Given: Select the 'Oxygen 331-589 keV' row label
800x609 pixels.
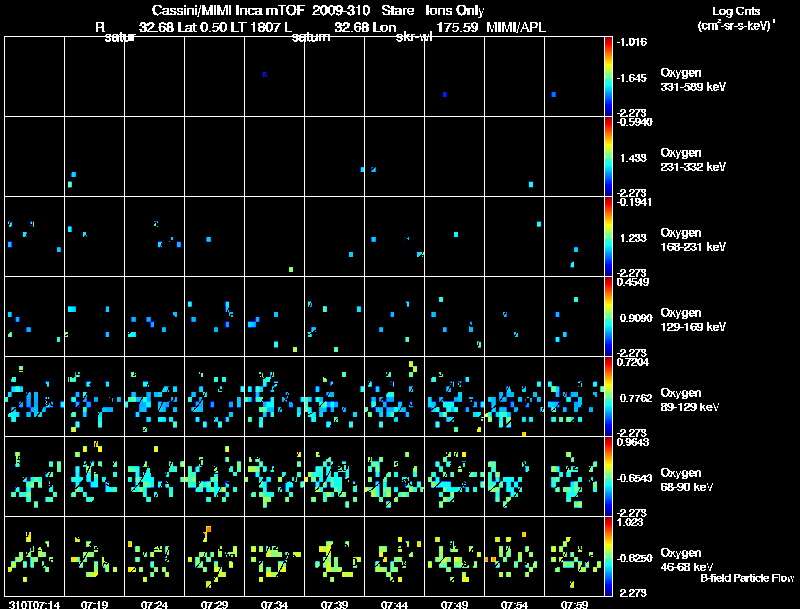Looking at the screenshot, I should pos(693,80).
